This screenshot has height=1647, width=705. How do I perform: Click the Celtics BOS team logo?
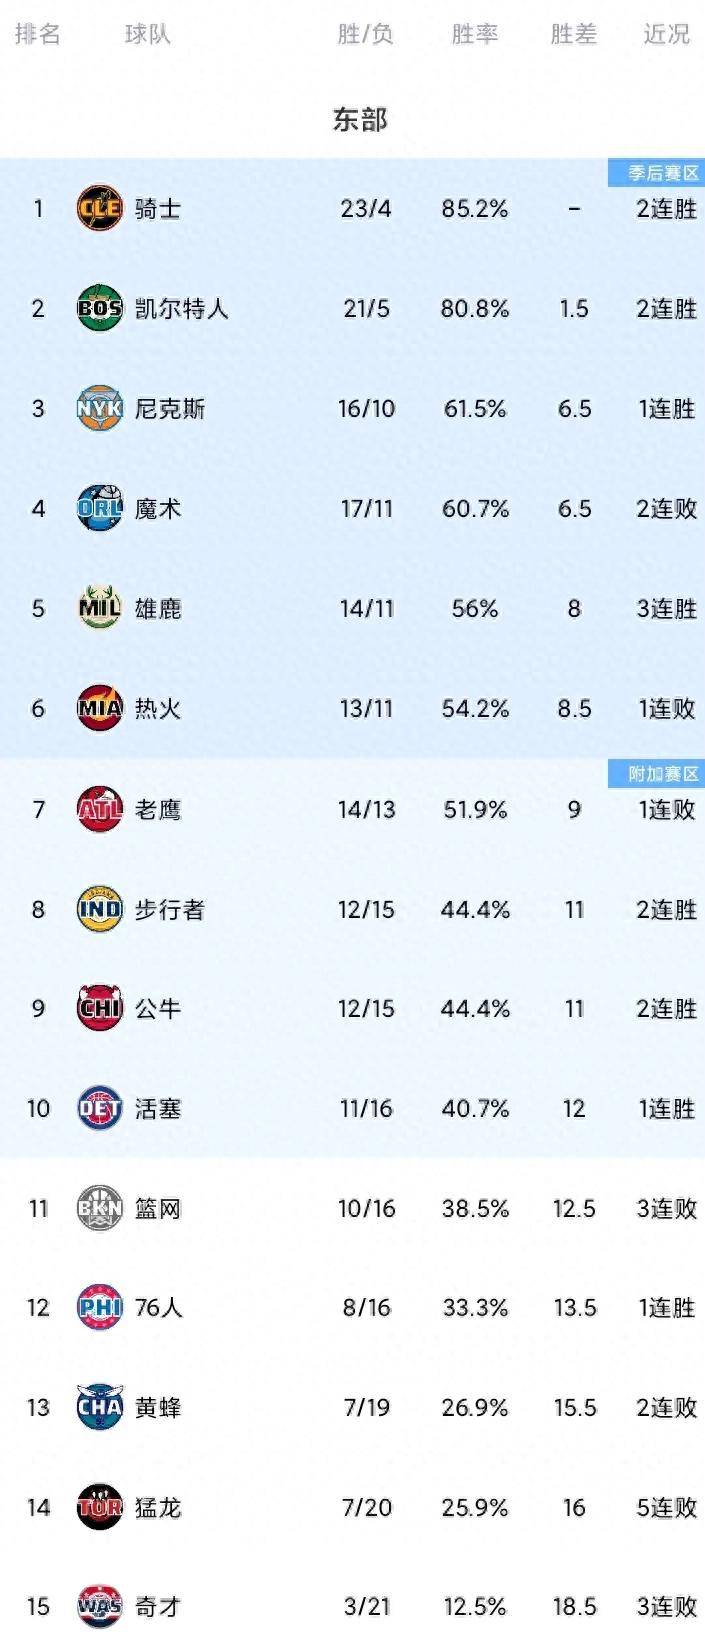(x=100, y=308)
